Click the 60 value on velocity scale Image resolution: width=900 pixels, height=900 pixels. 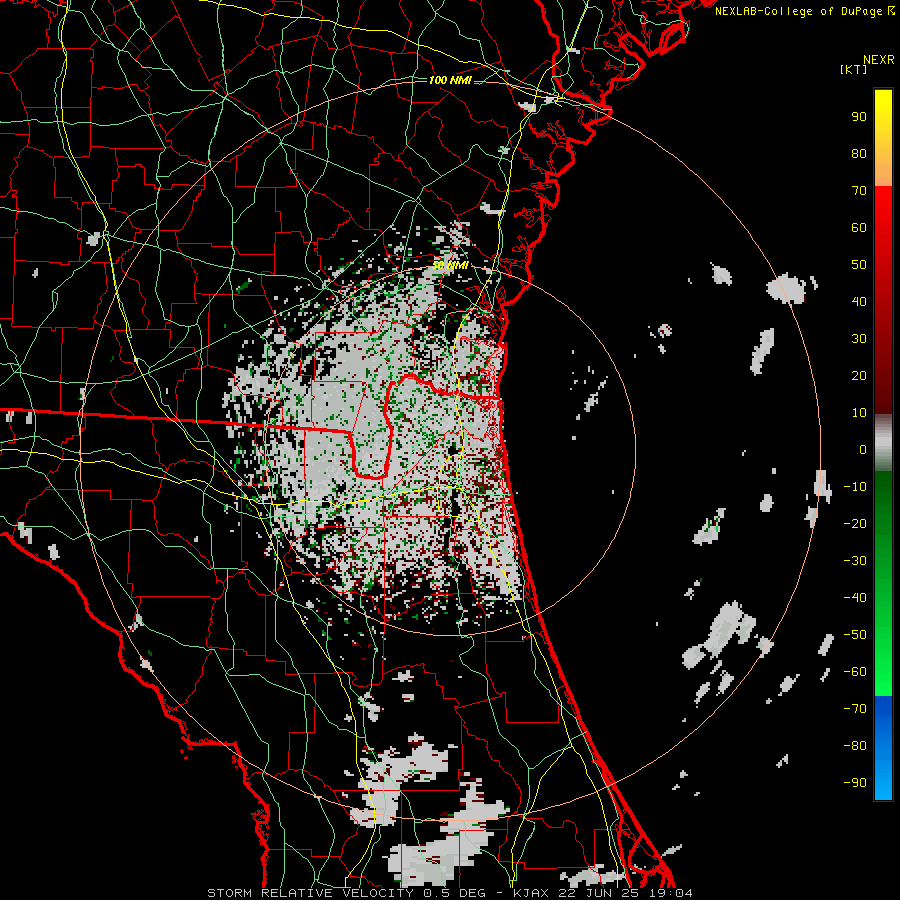[859, 228]
